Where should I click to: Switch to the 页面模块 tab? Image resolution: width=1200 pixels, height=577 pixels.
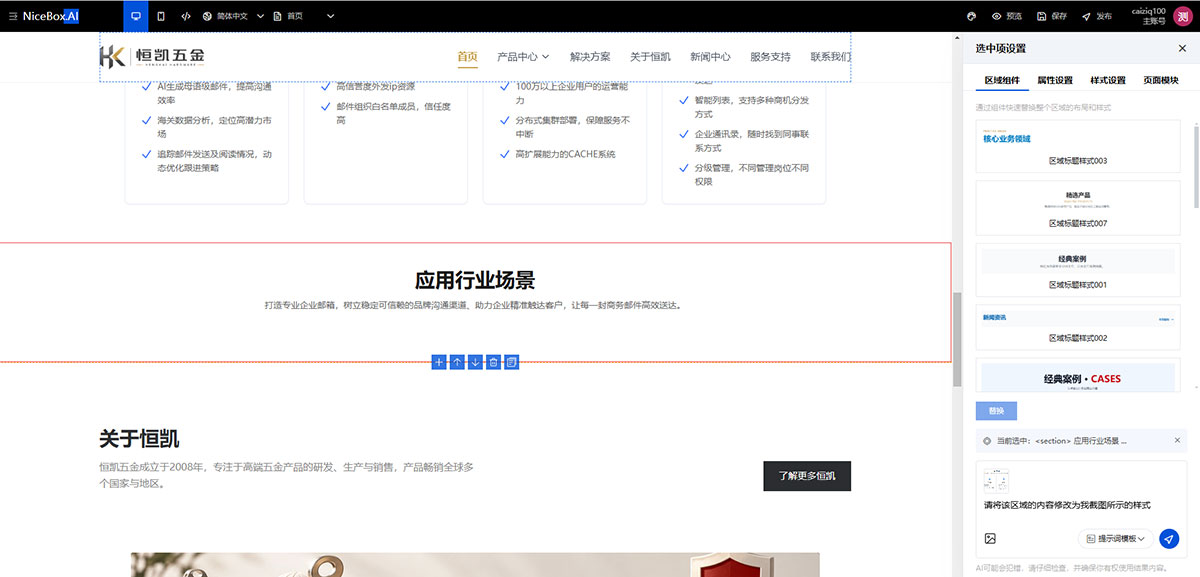(1161, 80)
